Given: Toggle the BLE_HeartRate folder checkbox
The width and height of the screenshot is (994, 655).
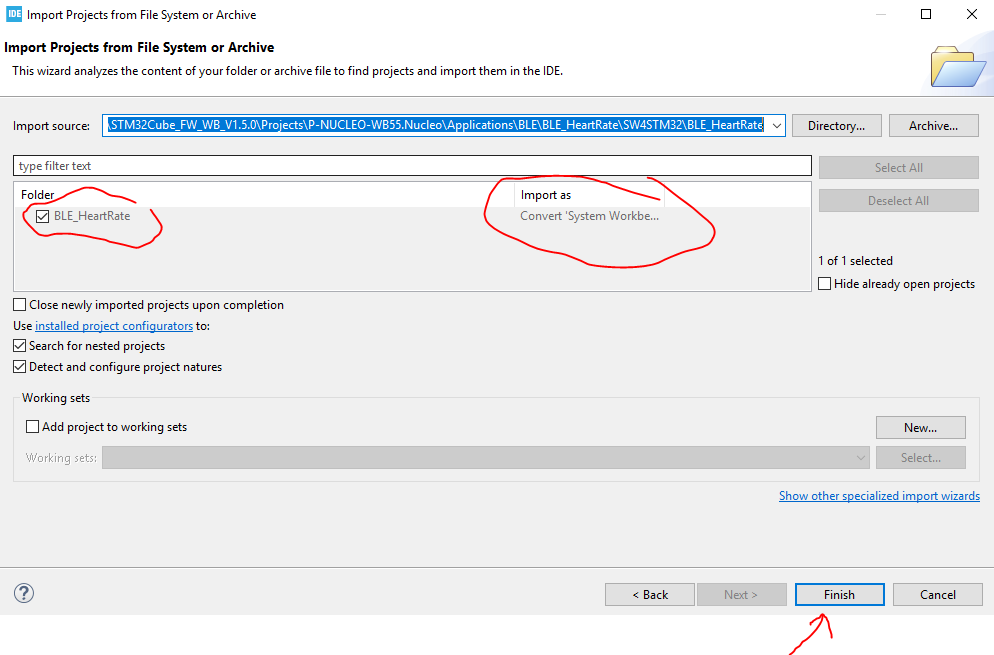Looking at the screenshot, I should pos(42,216).
